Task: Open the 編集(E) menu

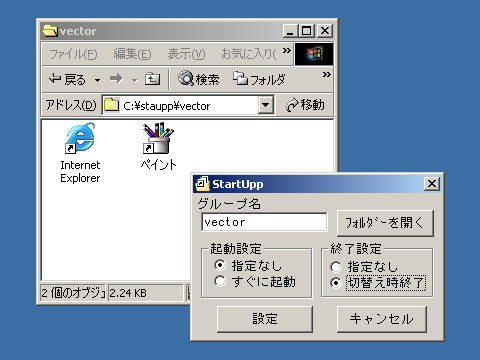Action: click(x=132, y=54)
